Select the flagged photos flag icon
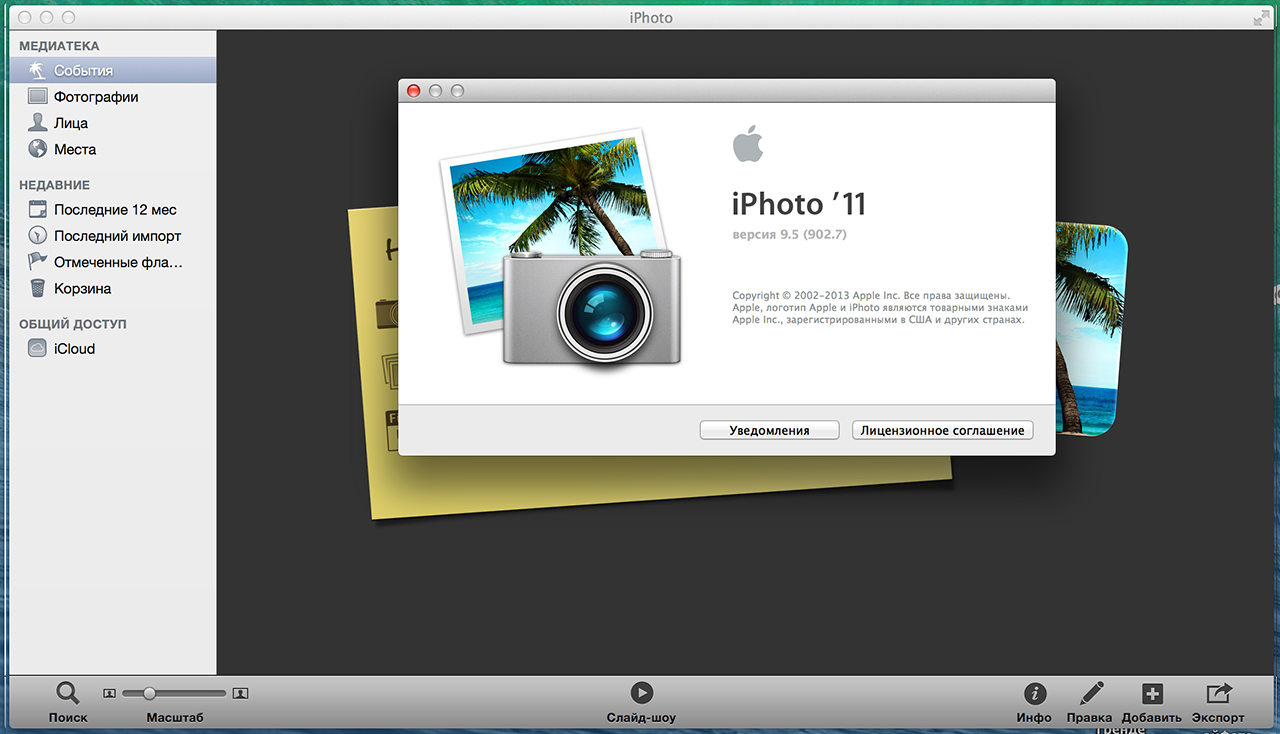Viewport: 1280px width, 734px height. [38, 262]
